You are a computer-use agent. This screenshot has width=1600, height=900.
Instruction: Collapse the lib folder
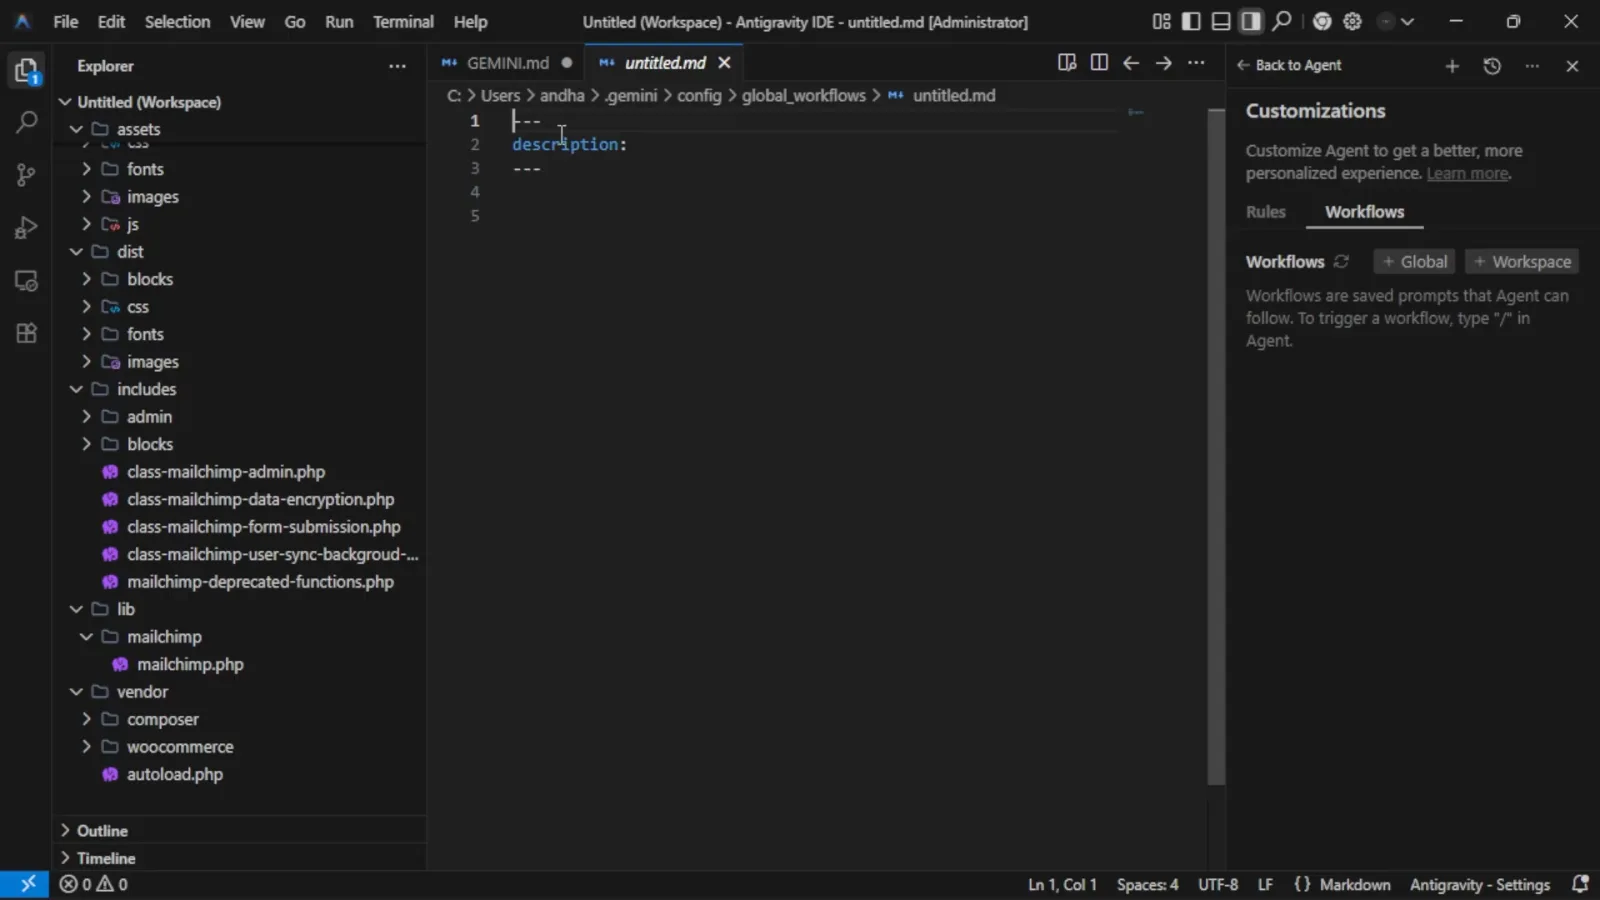click(x=76, y=609)
